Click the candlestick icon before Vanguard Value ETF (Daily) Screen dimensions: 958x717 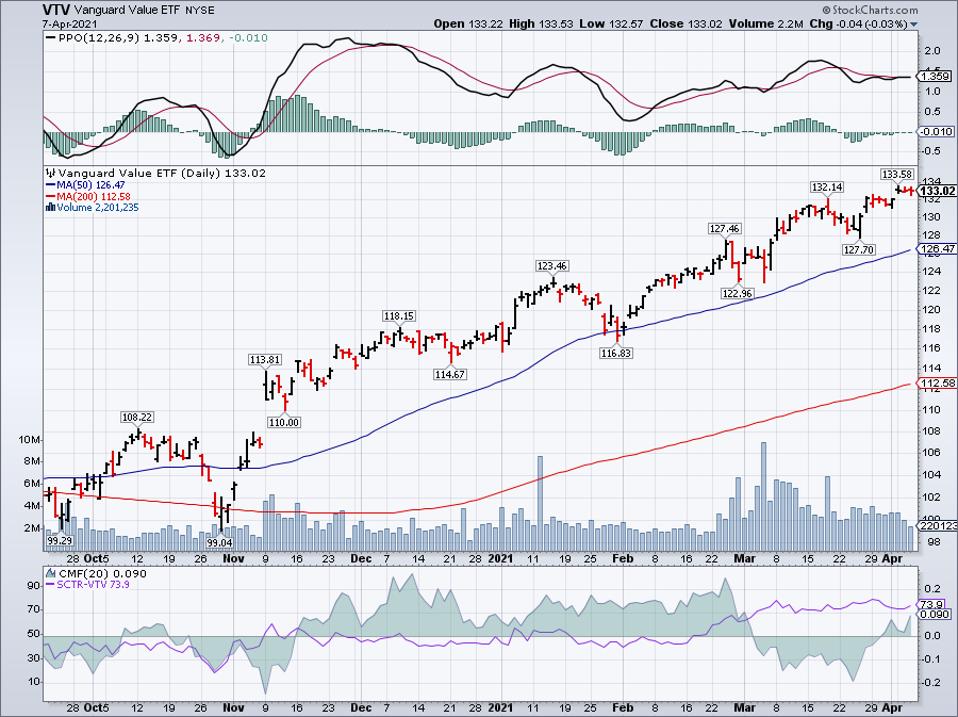[51, 173]
